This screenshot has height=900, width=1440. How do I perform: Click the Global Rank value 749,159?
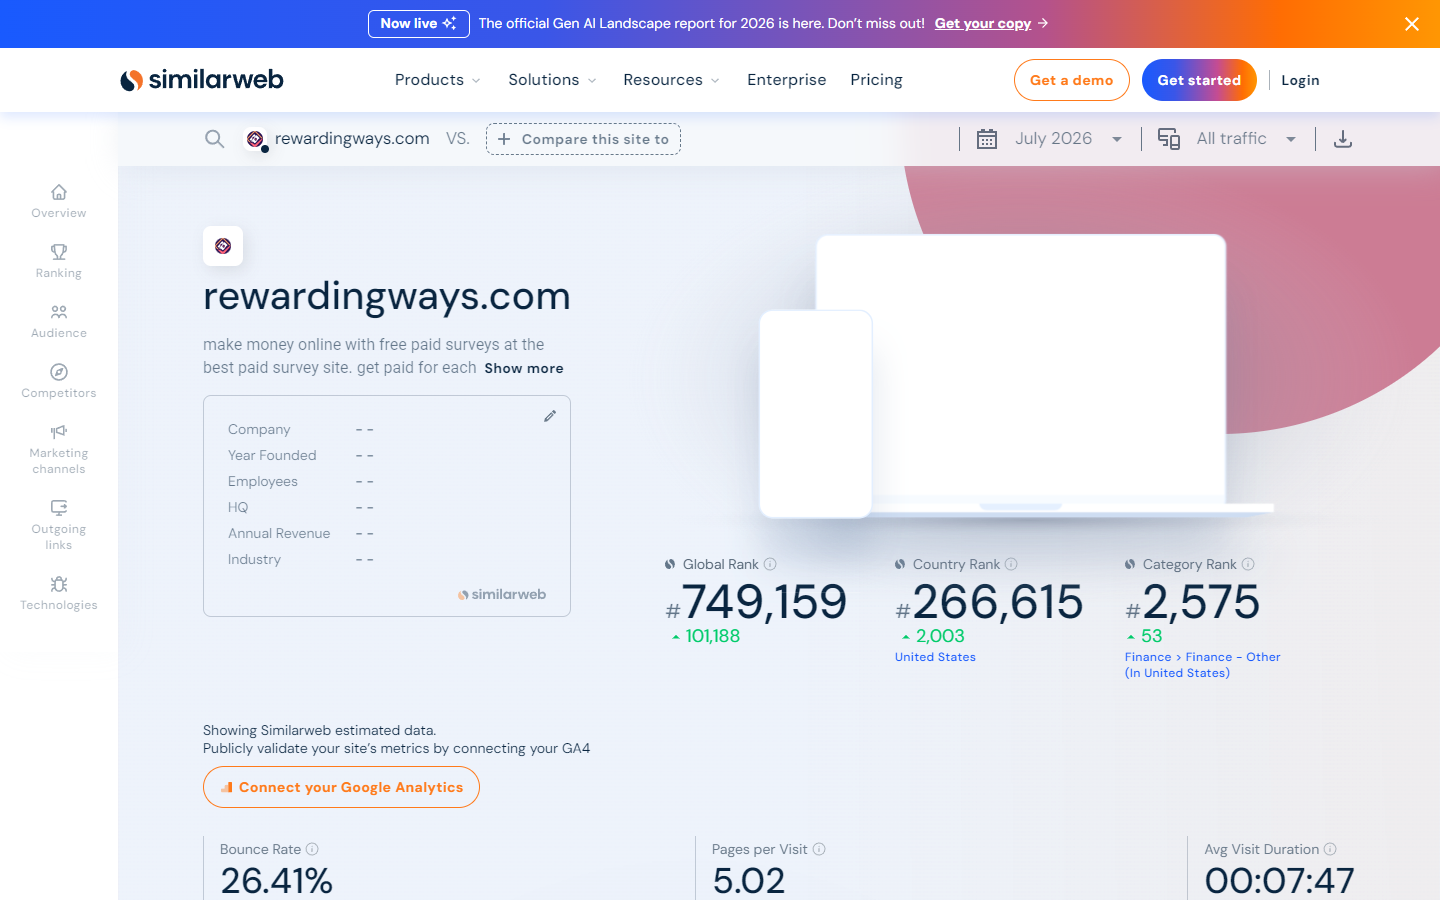pyautogui.click(x=765, y=602)
